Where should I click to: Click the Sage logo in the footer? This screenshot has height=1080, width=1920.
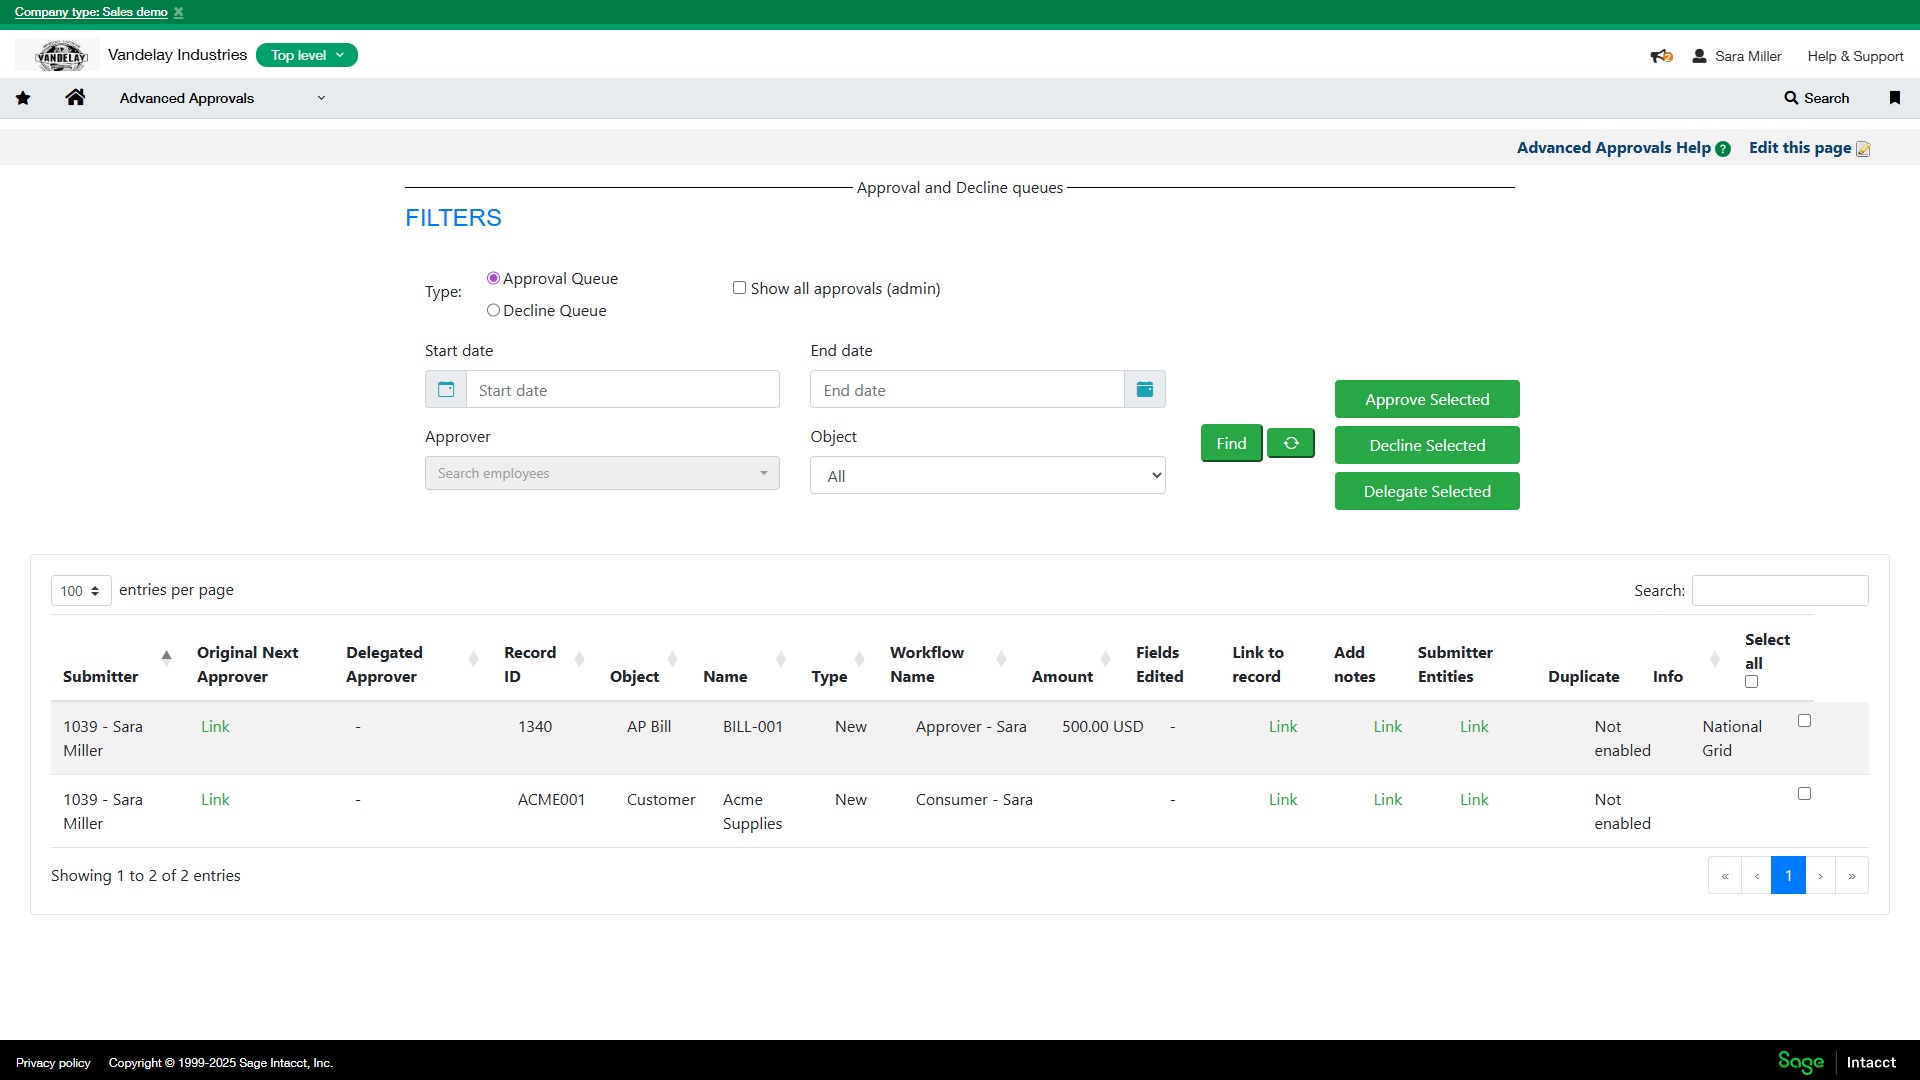click(1801, 1062)
